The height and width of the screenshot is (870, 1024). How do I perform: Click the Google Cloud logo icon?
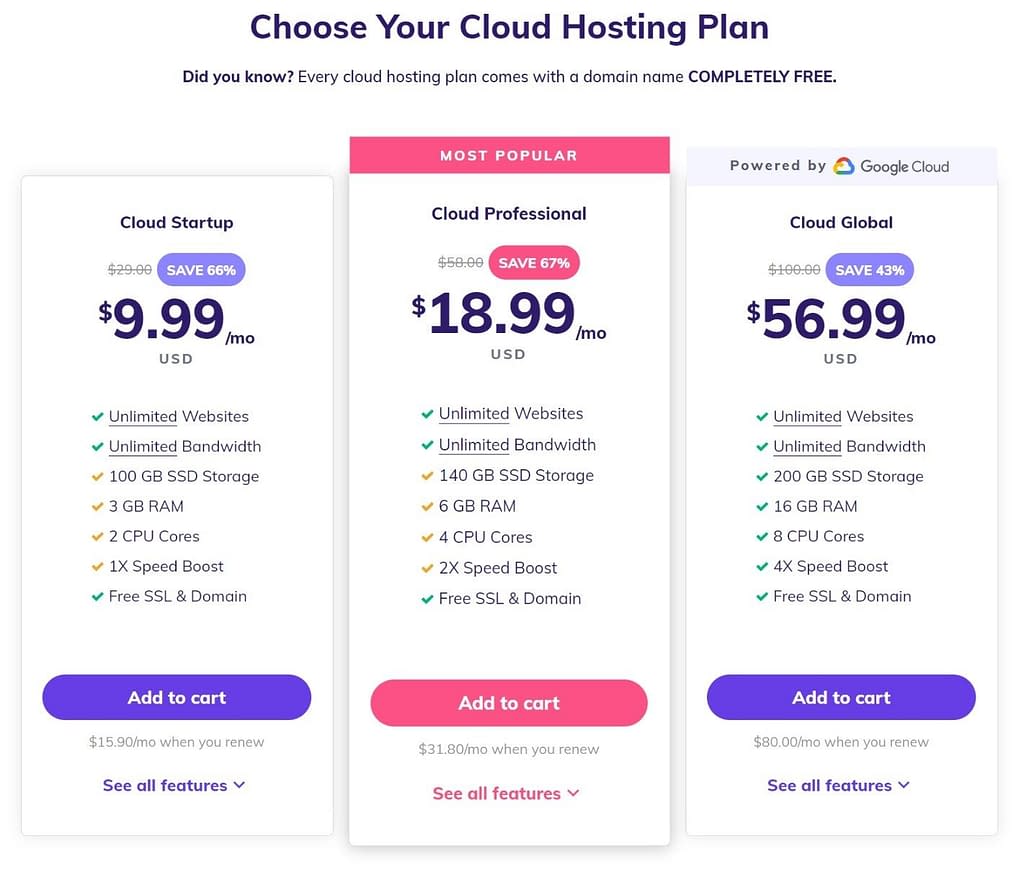(843, 166)
